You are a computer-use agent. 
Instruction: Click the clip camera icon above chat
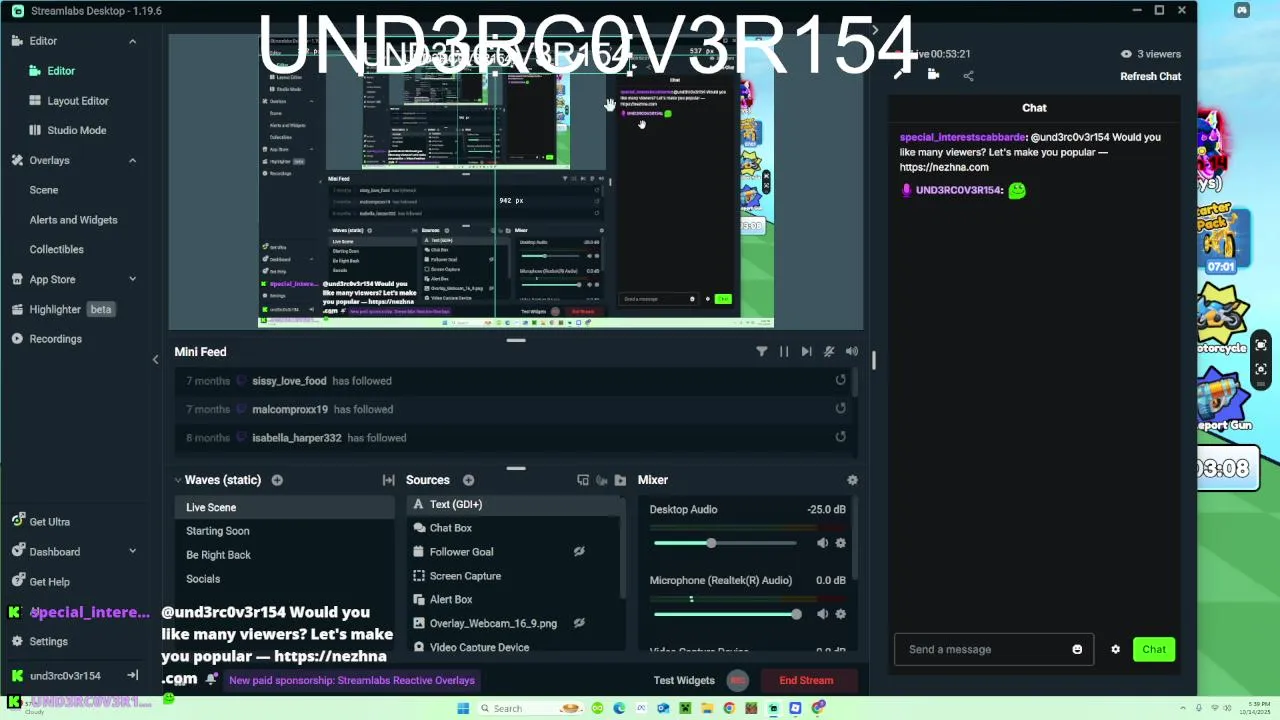click(x=933, y=75)
